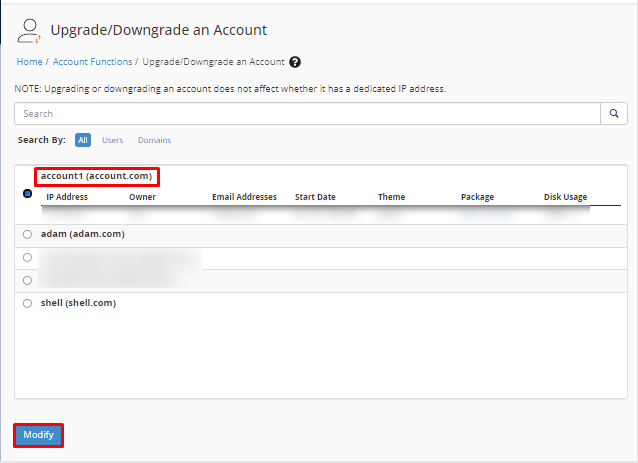Click the Package column header

477,197
